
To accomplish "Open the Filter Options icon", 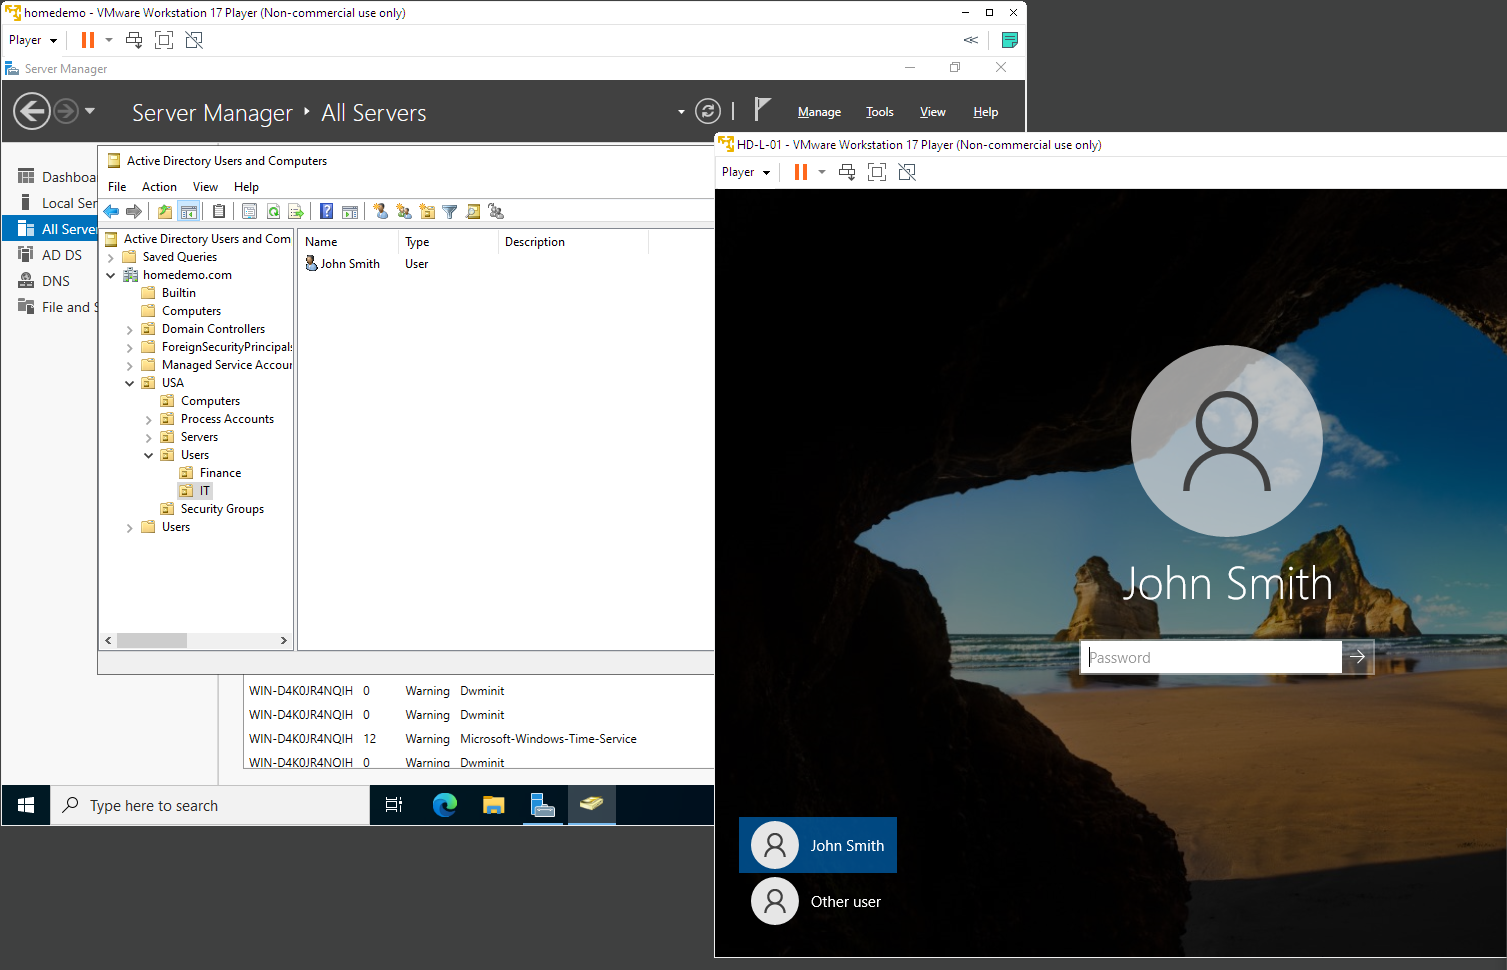I will coord(450,211).
